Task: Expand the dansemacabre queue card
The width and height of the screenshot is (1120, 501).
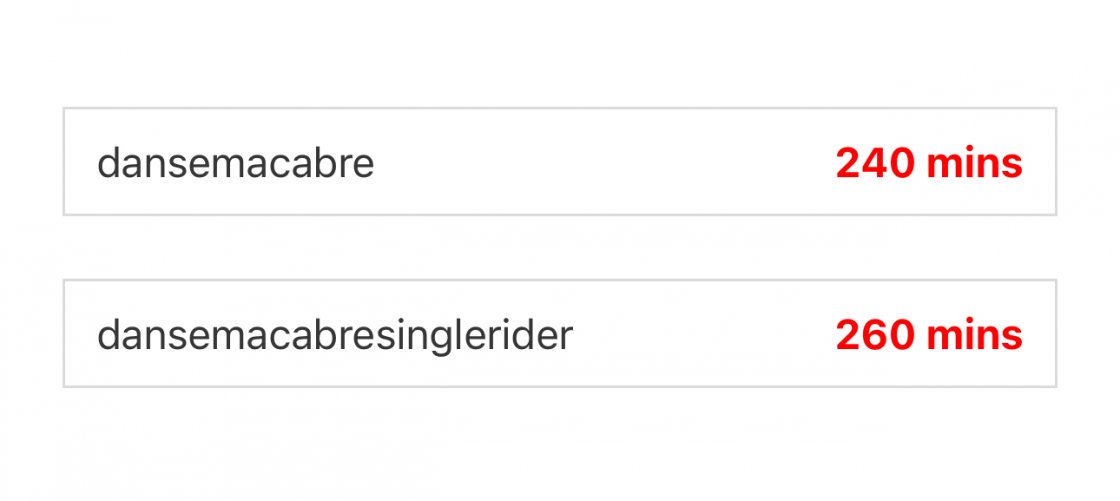Action: (559, 162)
